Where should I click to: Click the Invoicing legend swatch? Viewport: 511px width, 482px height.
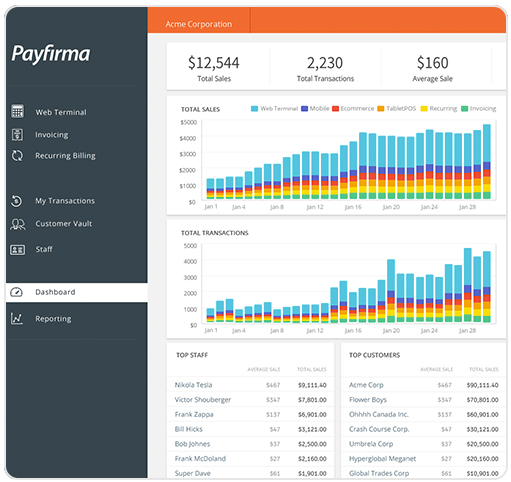click(464, 109)
